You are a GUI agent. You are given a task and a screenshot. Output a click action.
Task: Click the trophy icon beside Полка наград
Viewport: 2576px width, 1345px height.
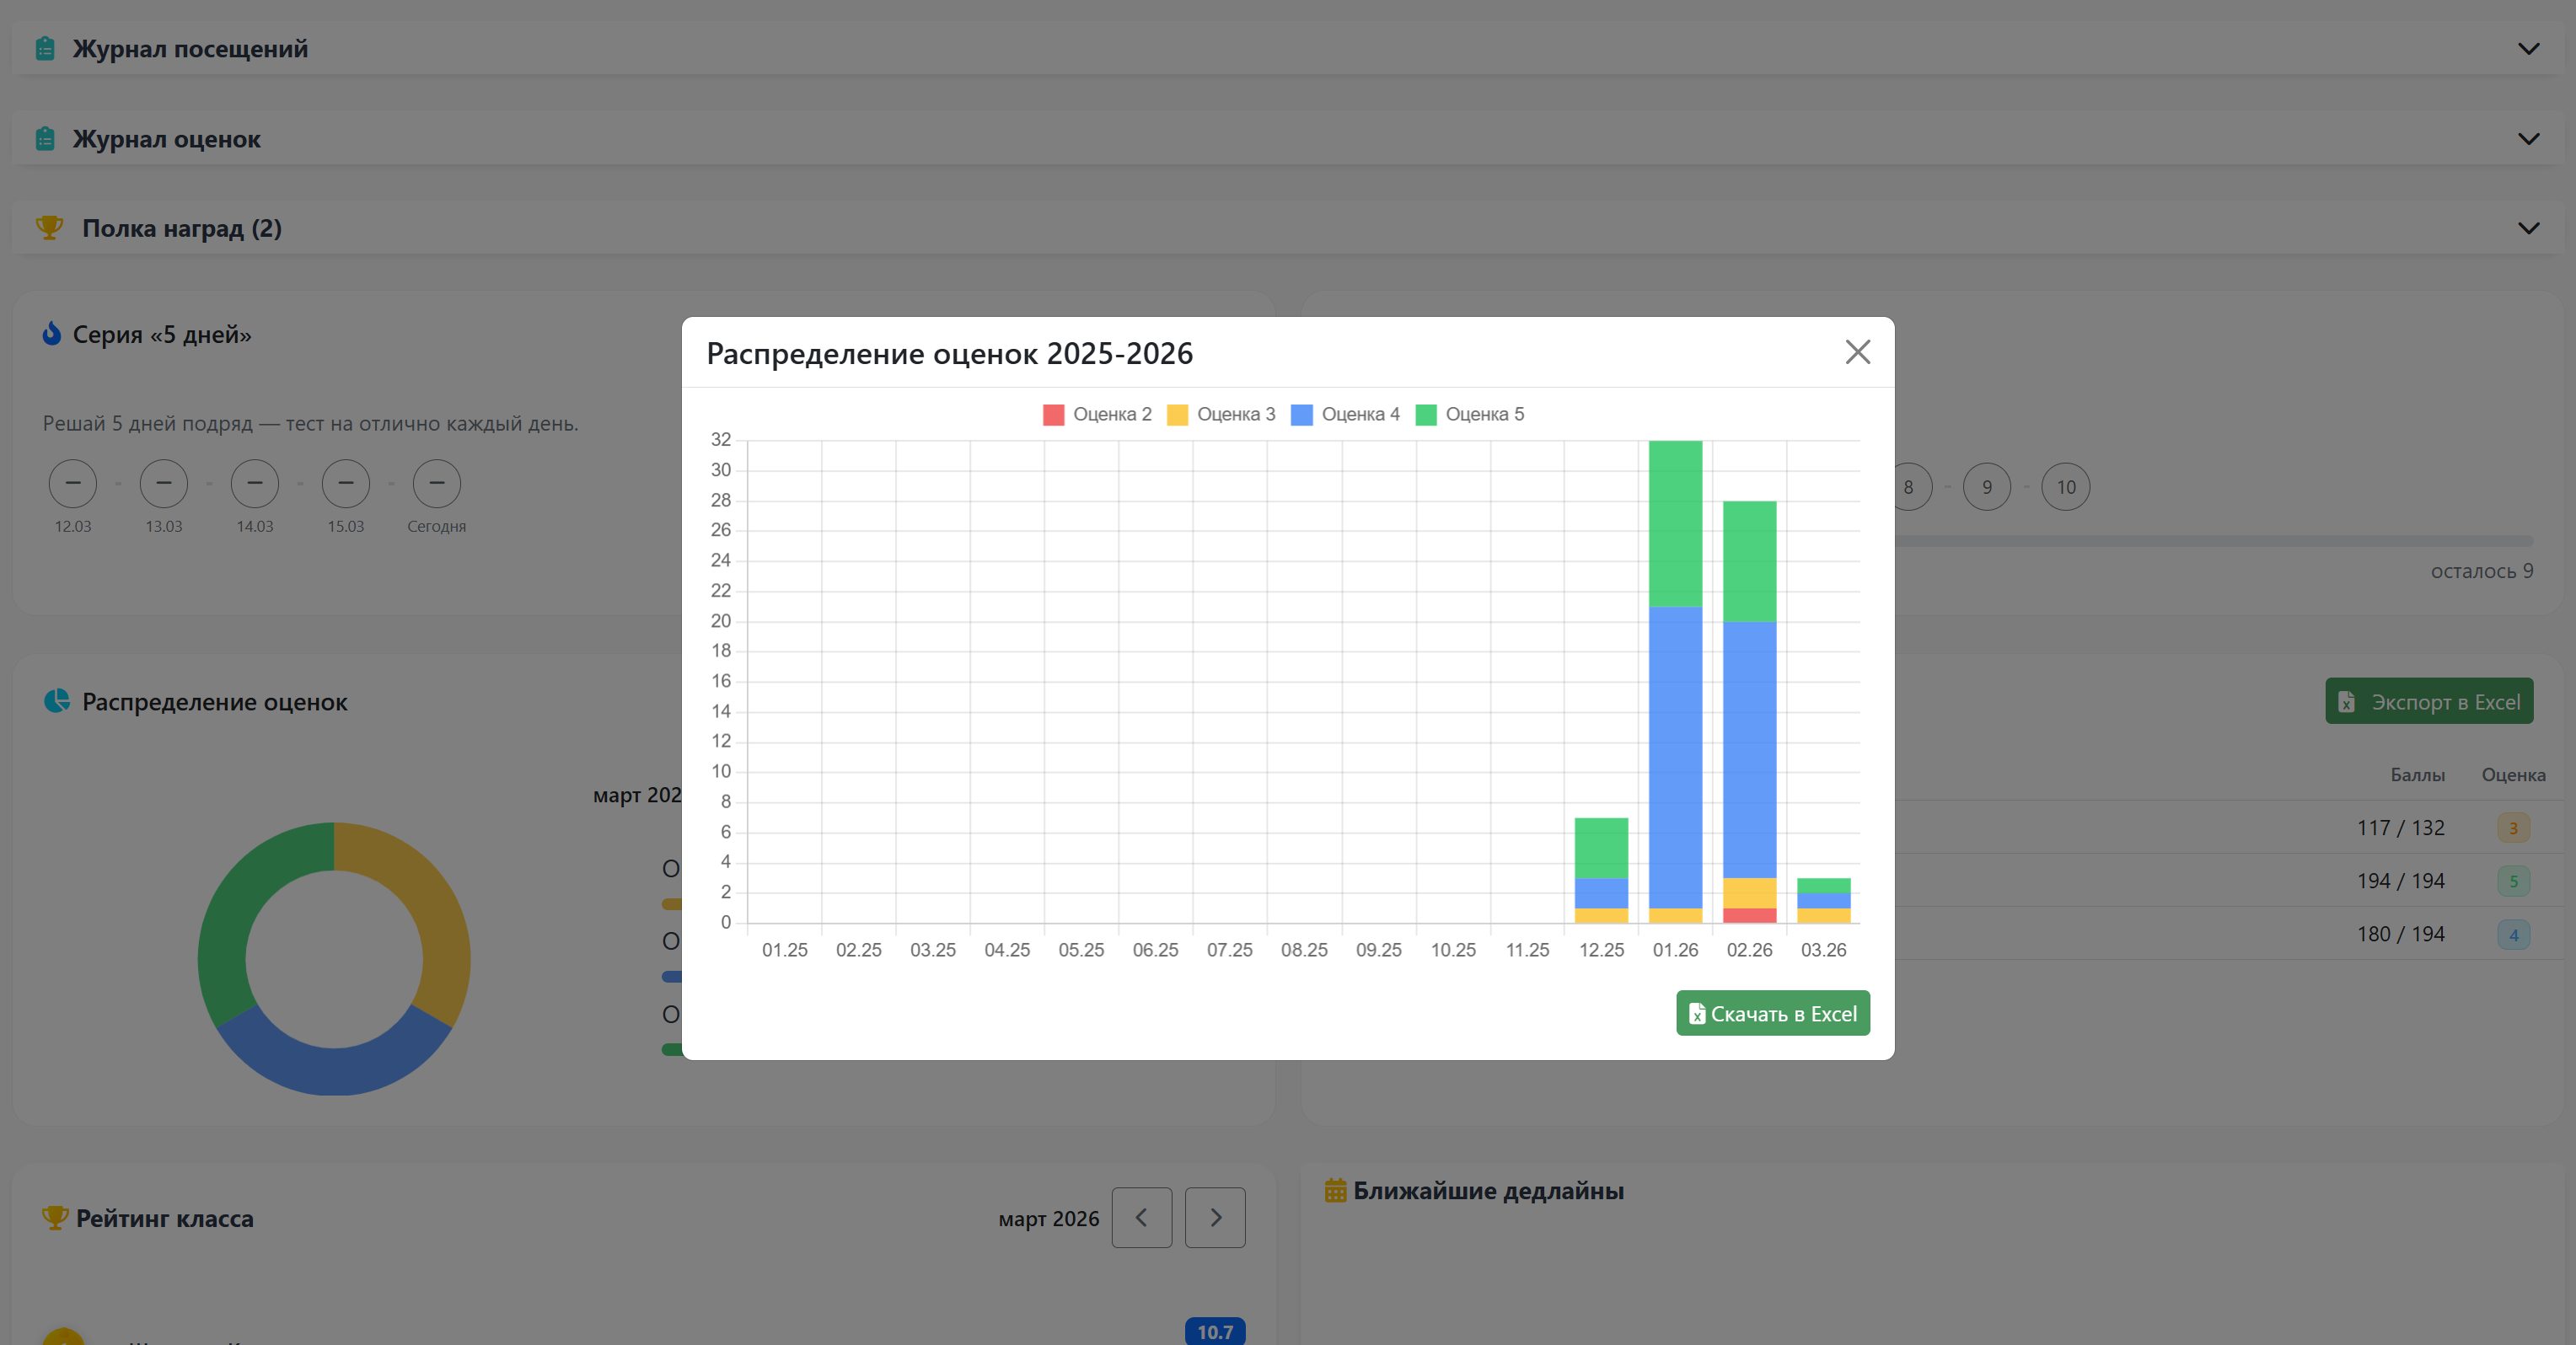49,228
